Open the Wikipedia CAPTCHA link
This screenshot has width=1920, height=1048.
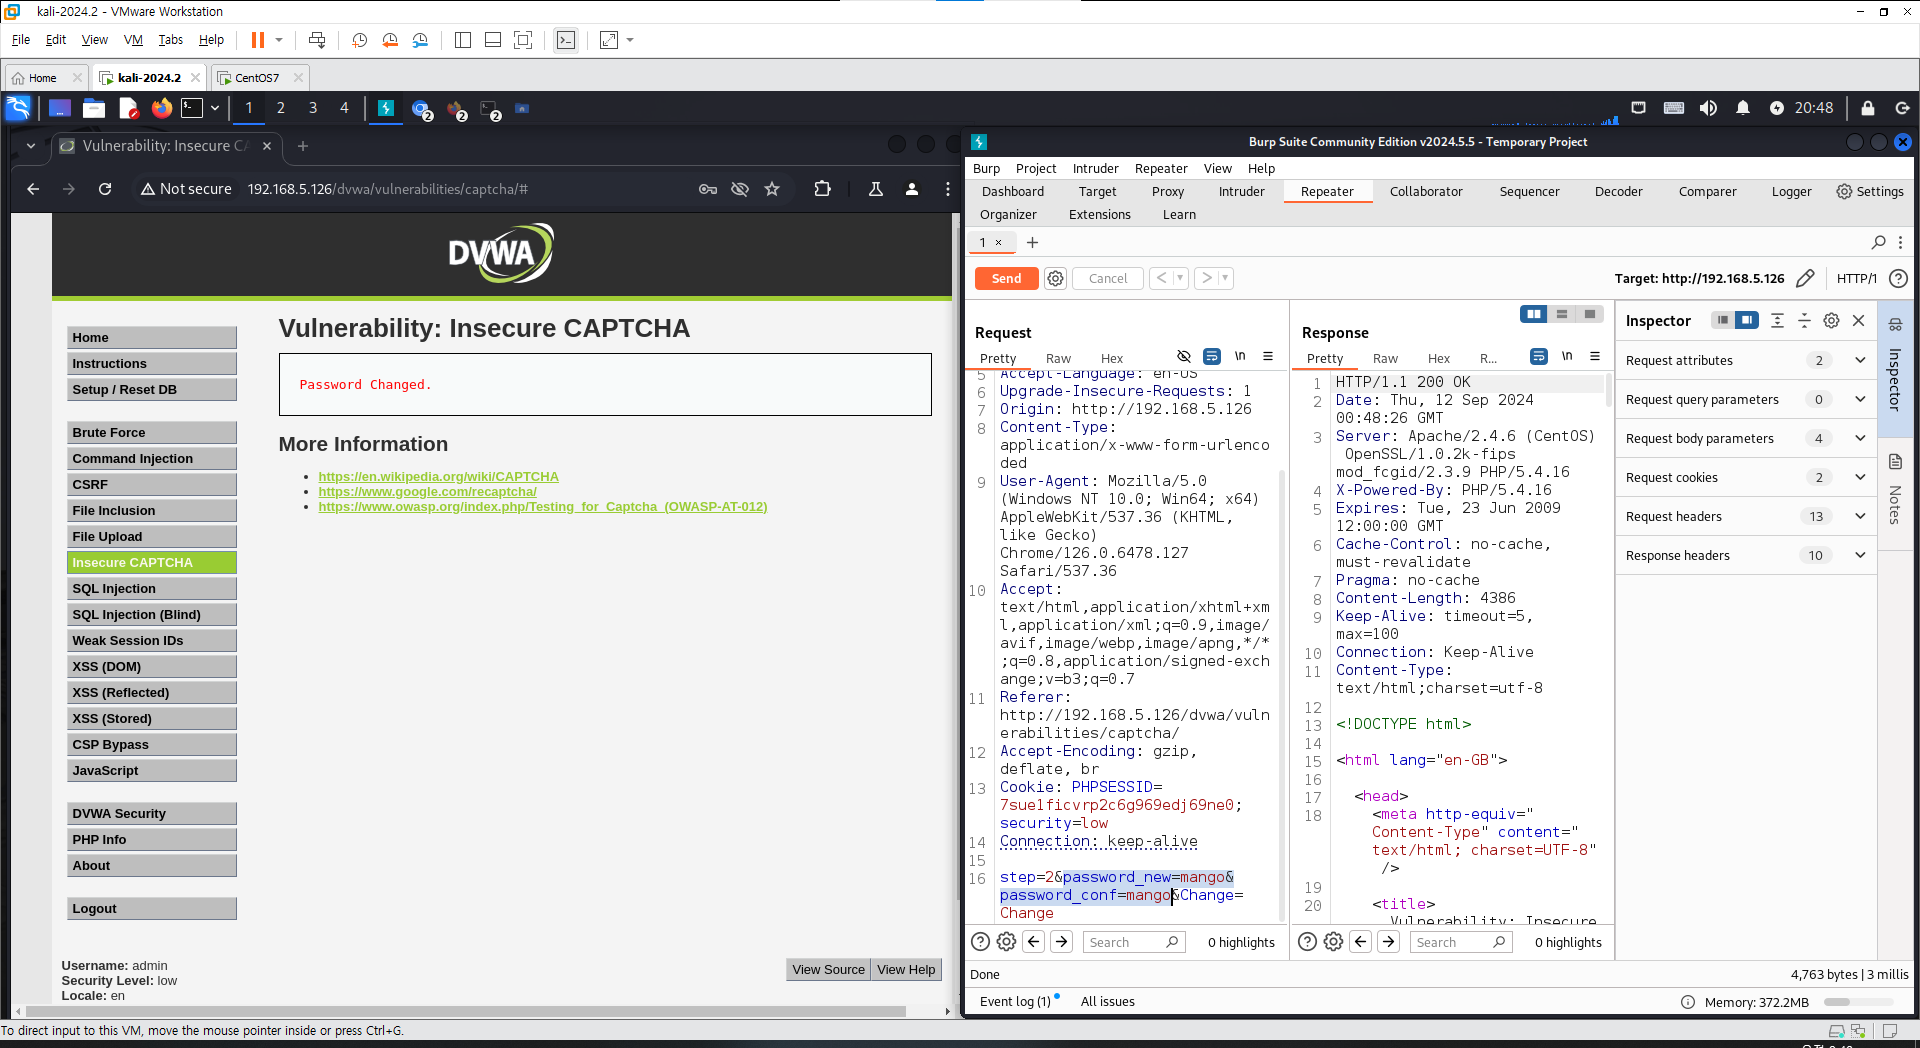pyautogui.click(x=438, y=476)
